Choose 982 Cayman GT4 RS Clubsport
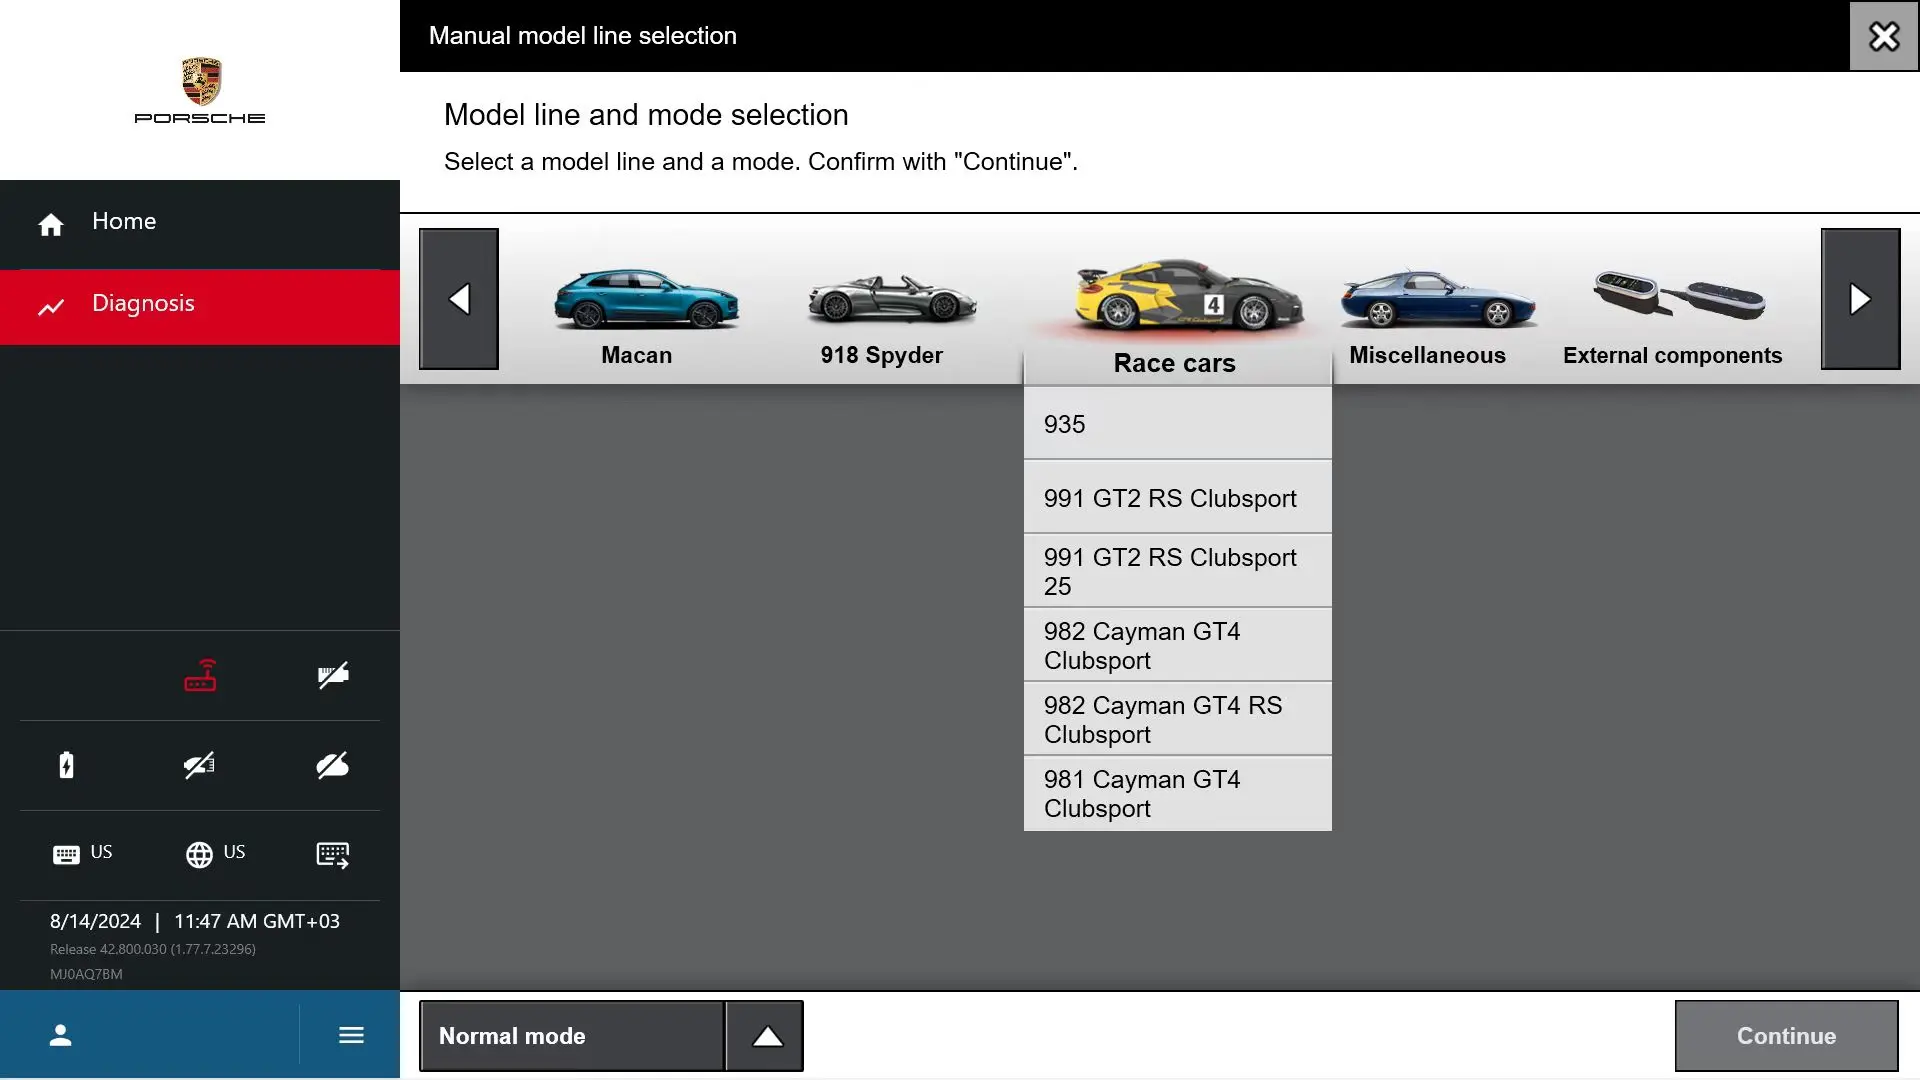1920x1080 pixels. click(x=1178, y=720)
